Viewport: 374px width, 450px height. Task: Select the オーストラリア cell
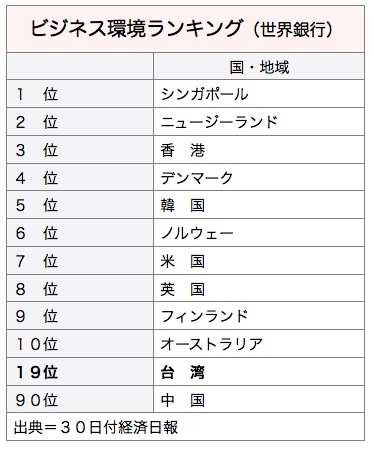click(259, 344)
